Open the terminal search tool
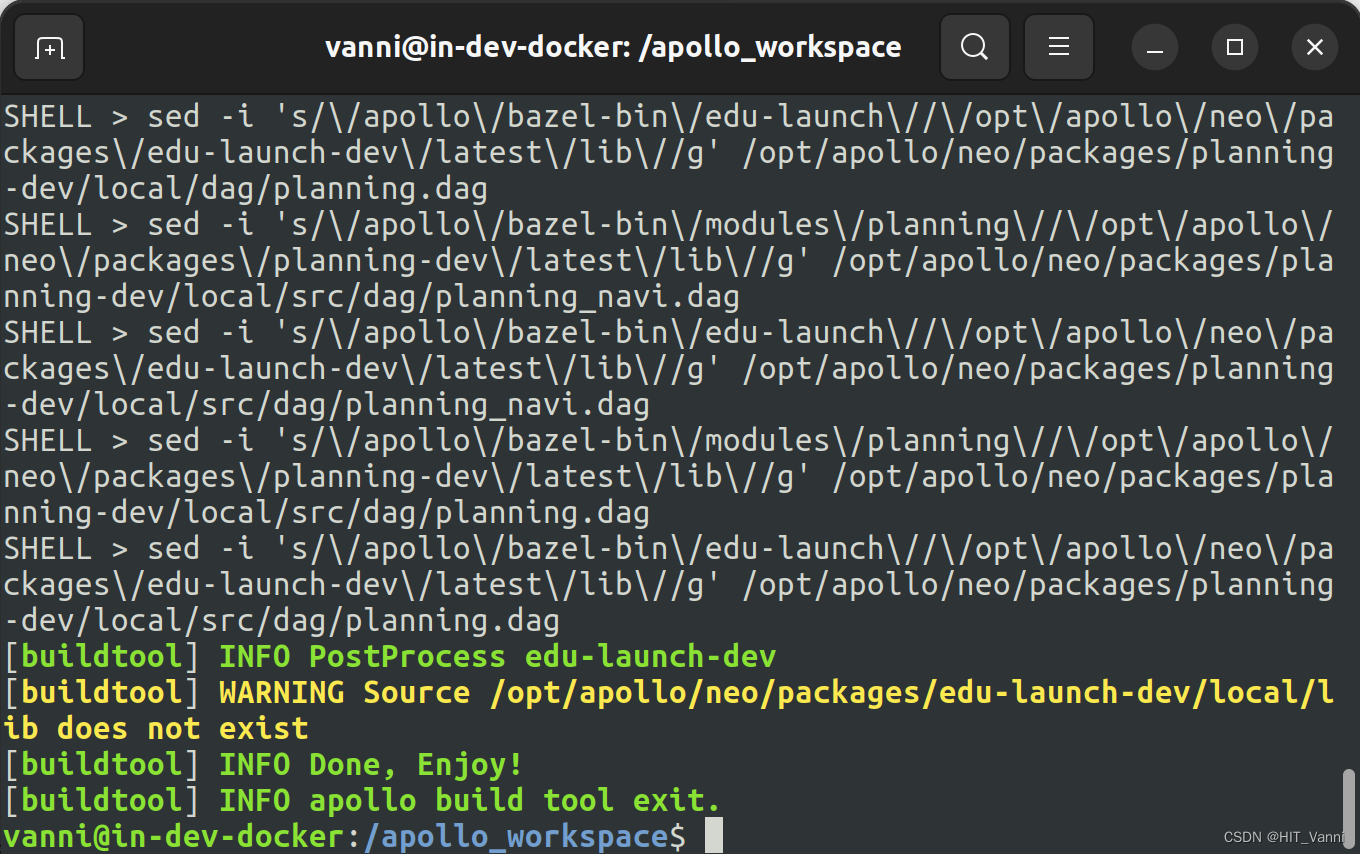1360x854 pixels. [x=973, y=47]
